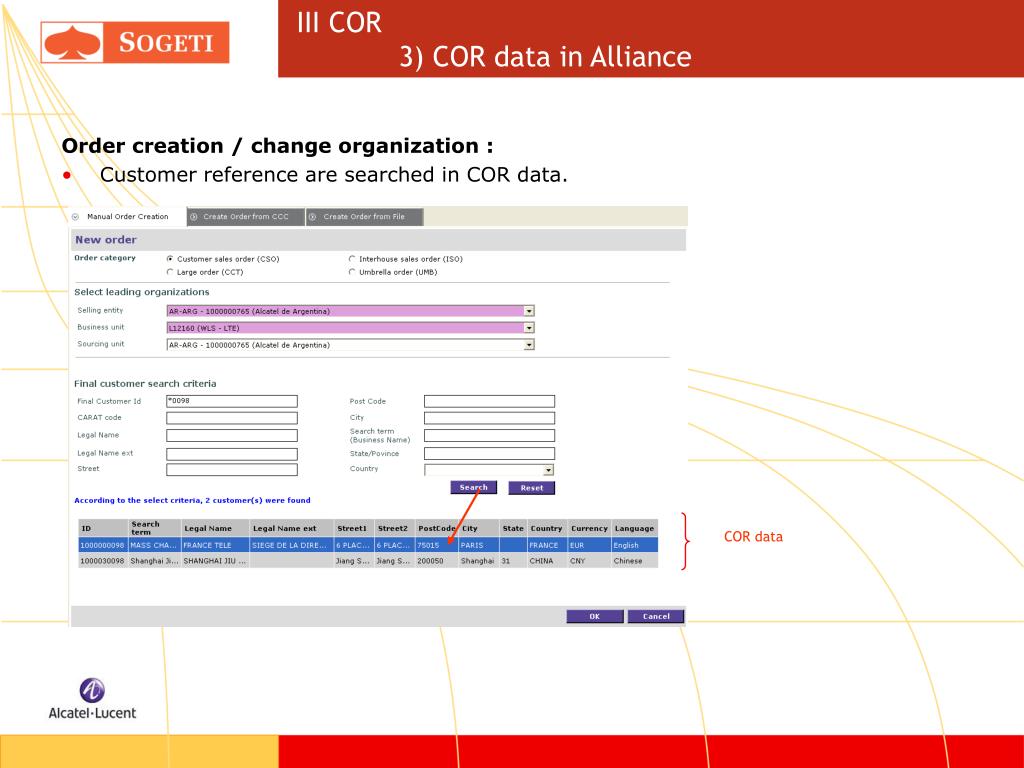1024x768 pixels.
Task: Click the SIEGE DE LA DIRE... cell
Action: point(292,545)
